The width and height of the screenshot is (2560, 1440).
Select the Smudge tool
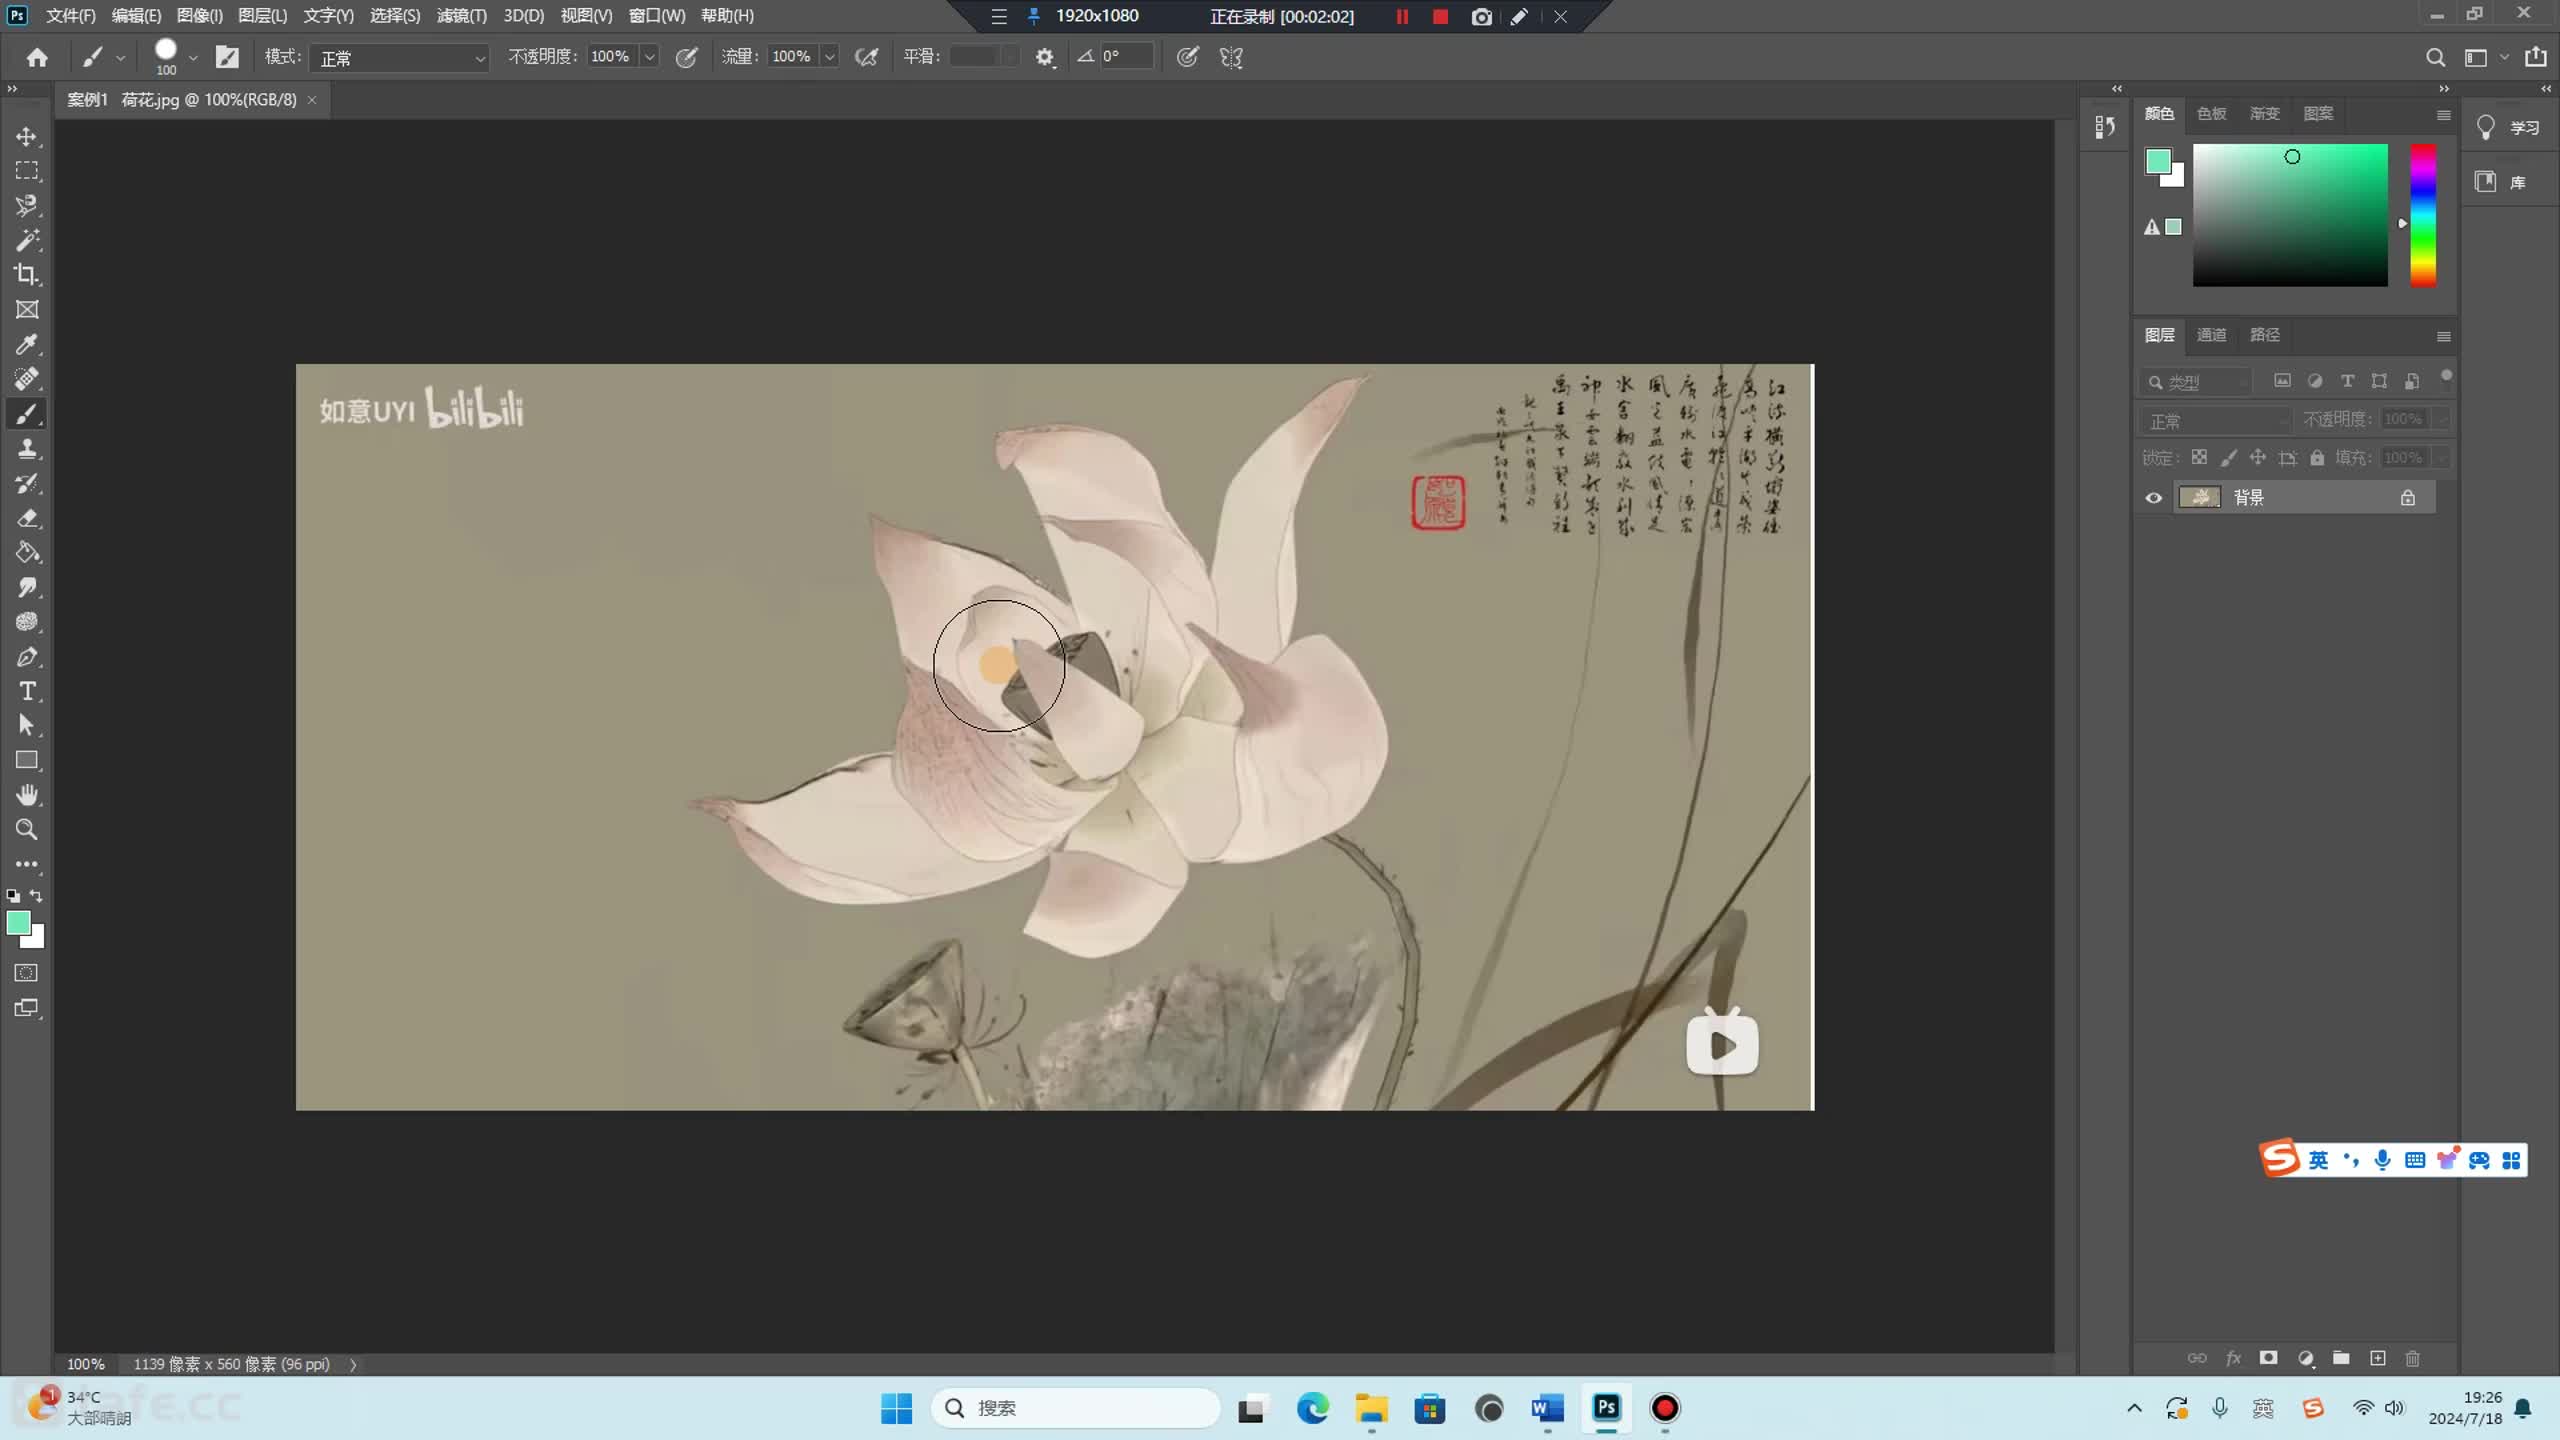(x=27, y=588)
